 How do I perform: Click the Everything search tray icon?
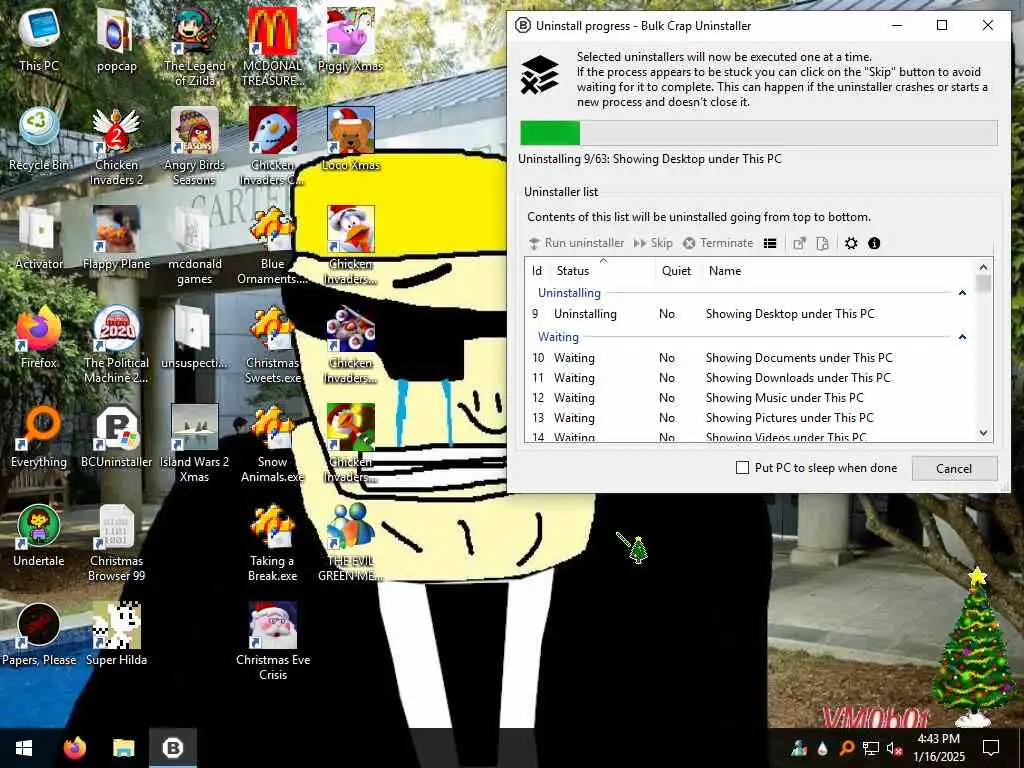847,748
